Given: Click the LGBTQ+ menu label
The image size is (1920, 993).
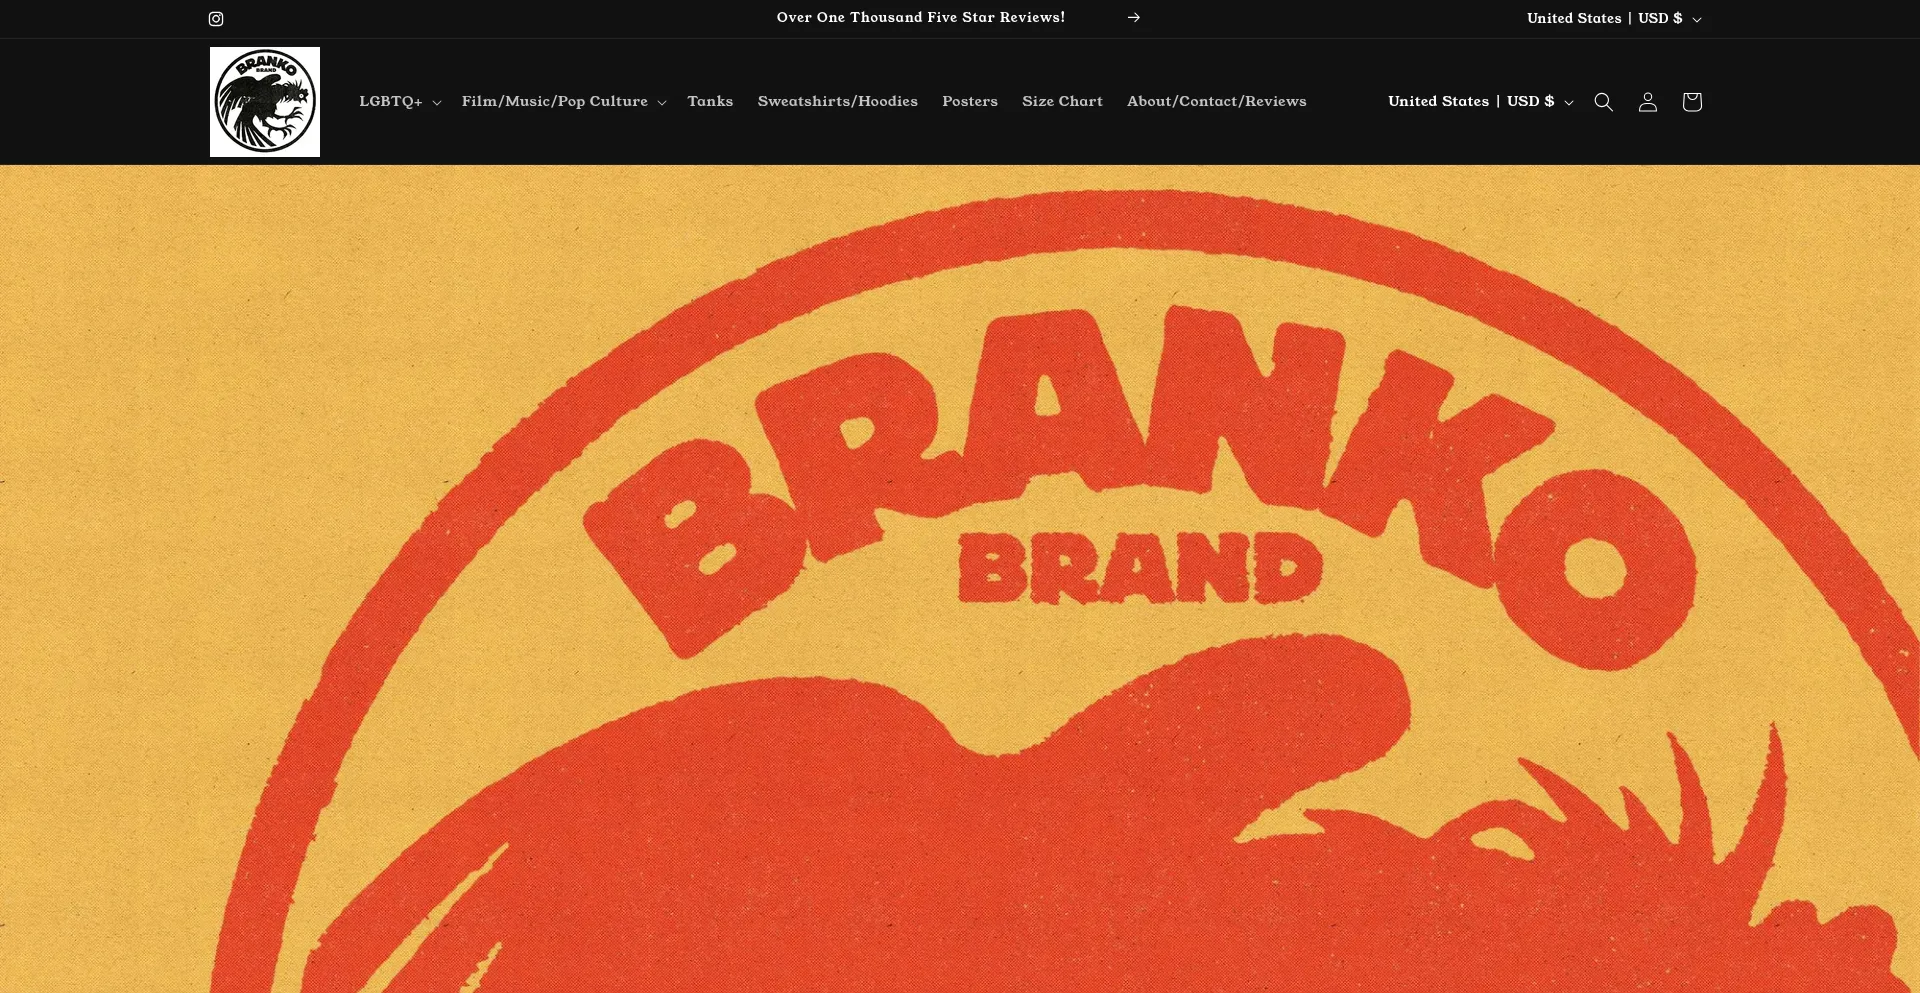Looking at the screenshot, I should (391, 101).
